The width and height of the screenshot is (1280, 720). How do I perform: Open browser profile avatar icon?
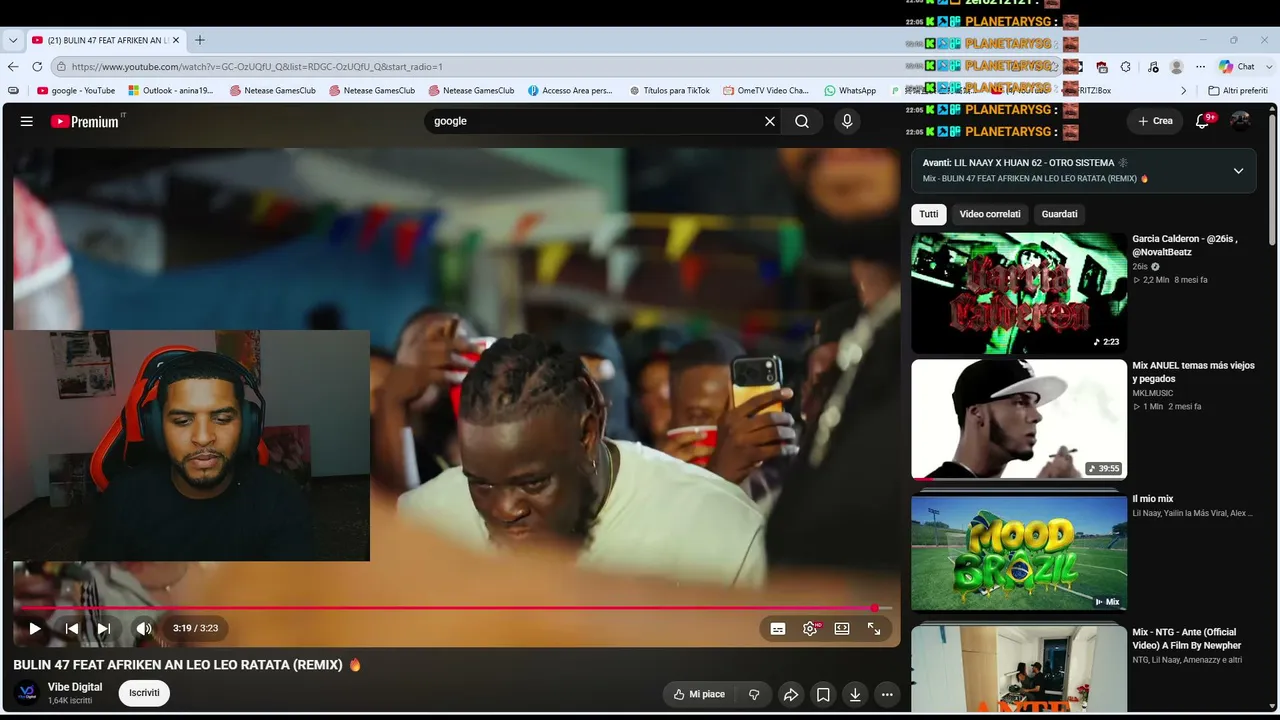click(1177, 67)
